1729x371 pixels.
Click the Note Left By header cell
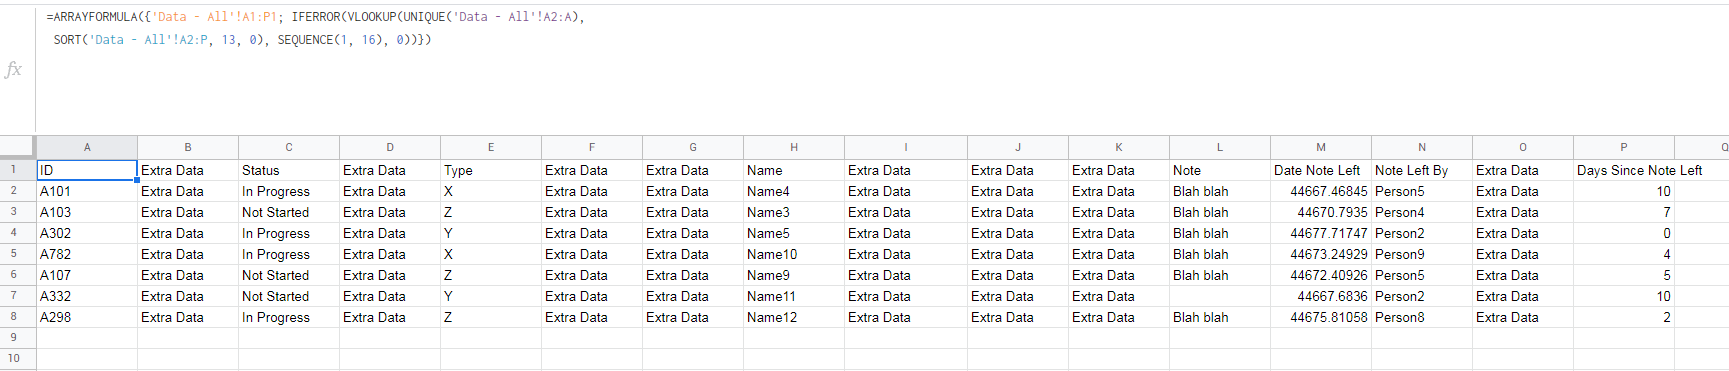(1422, 170)
